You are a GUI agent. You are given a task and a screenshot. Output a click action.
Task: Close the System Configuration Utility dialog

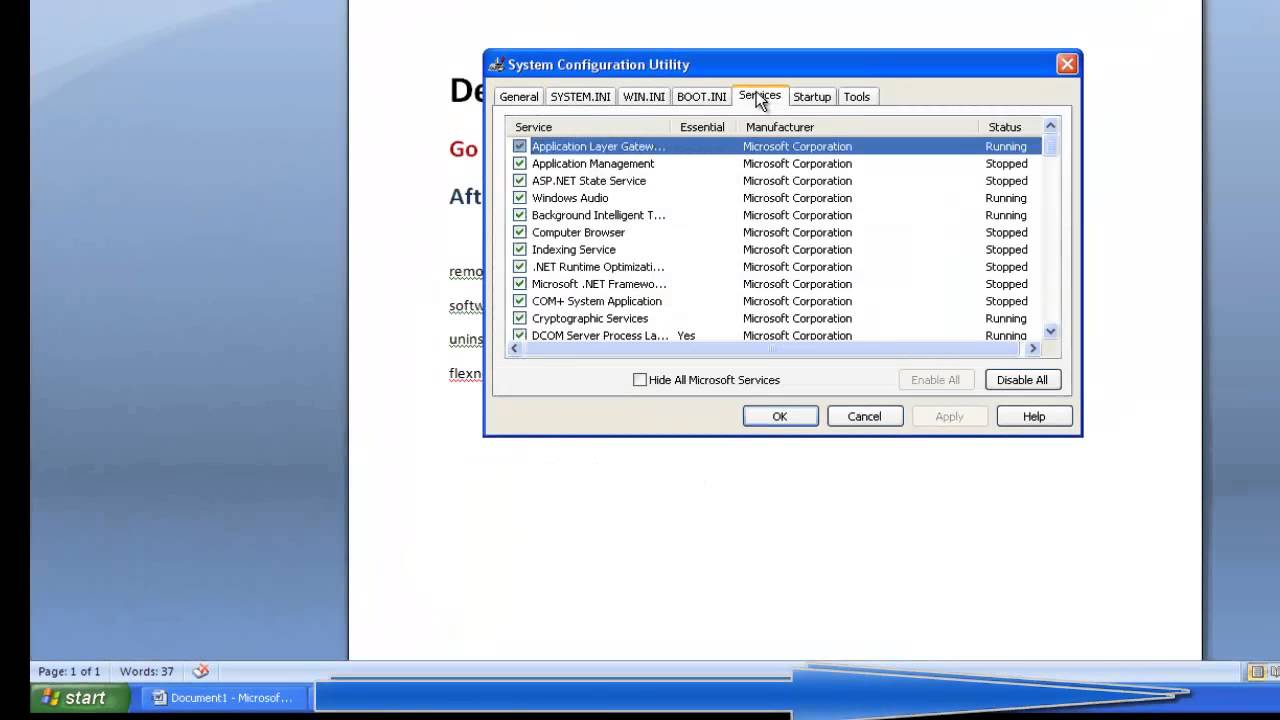coord(1067,64)
